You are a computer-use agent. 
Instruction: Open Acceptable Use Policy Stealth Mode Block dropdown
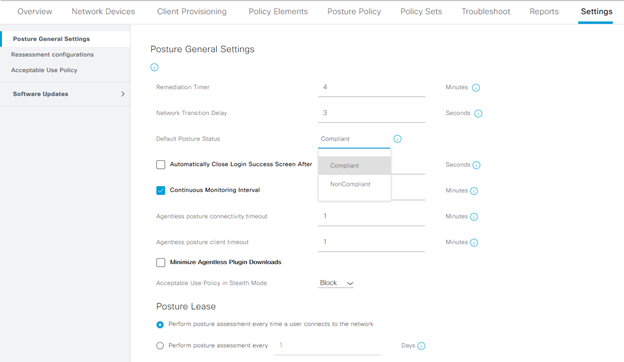tap(336, 283)
